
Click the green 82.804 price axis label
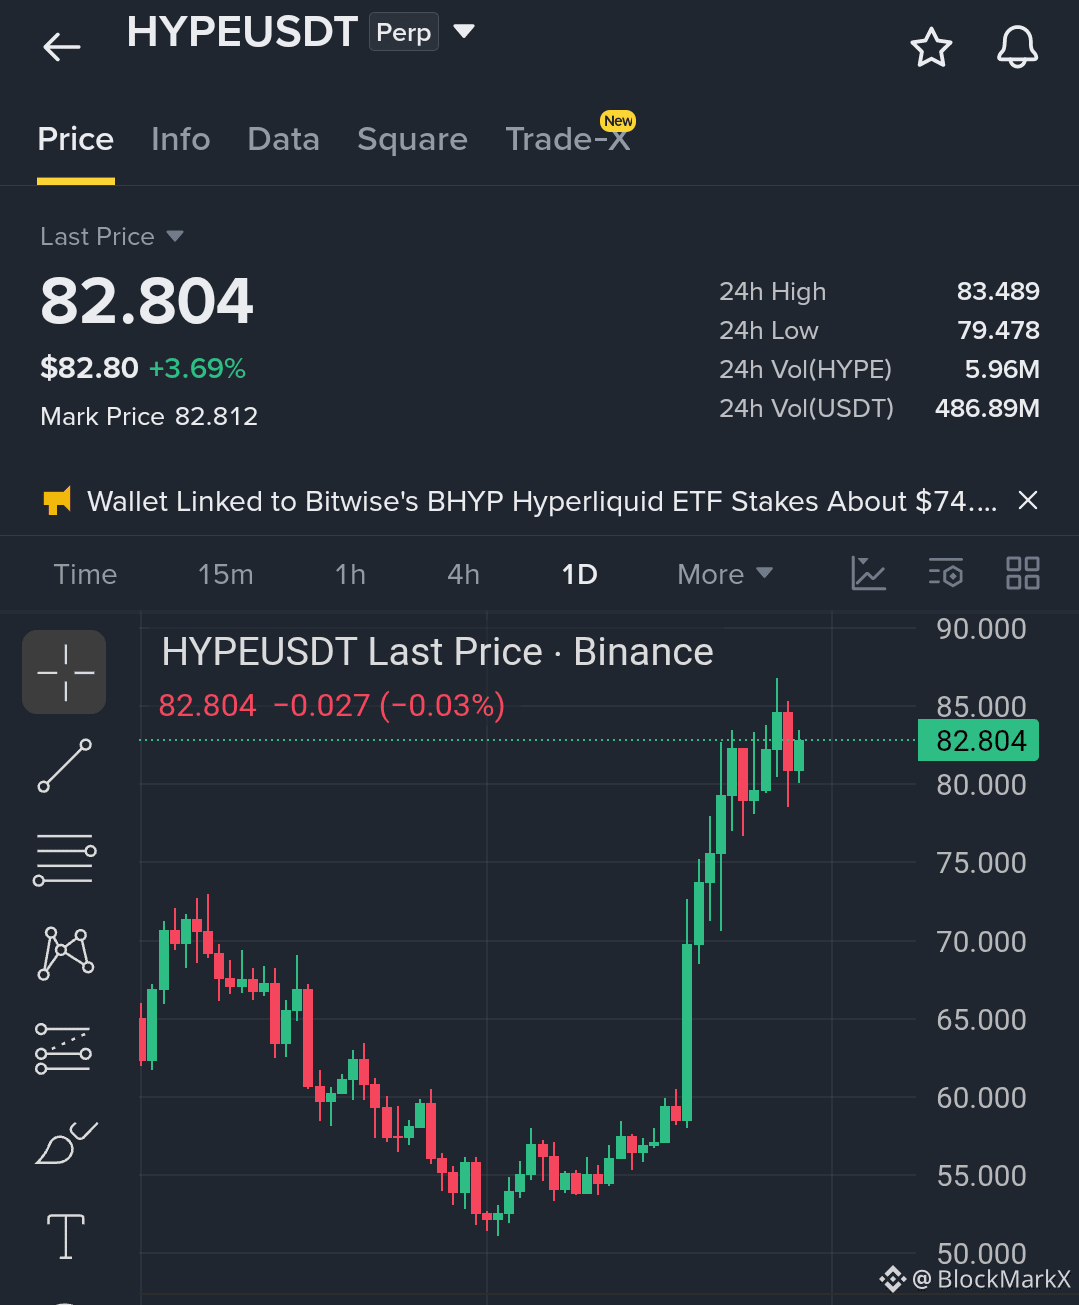978,741
